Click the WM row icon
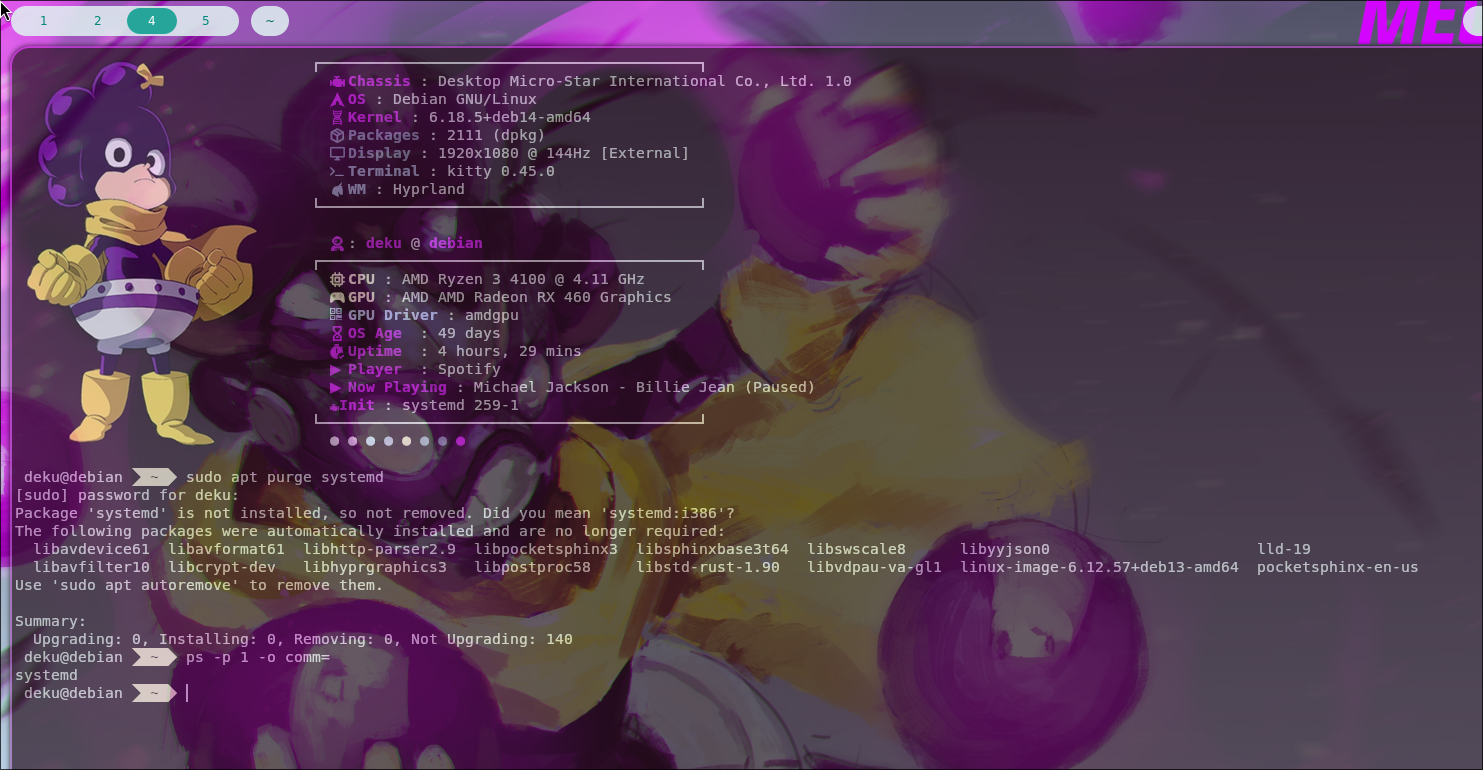This screenshot has width=1483, height=770. (x=337, y=190)
